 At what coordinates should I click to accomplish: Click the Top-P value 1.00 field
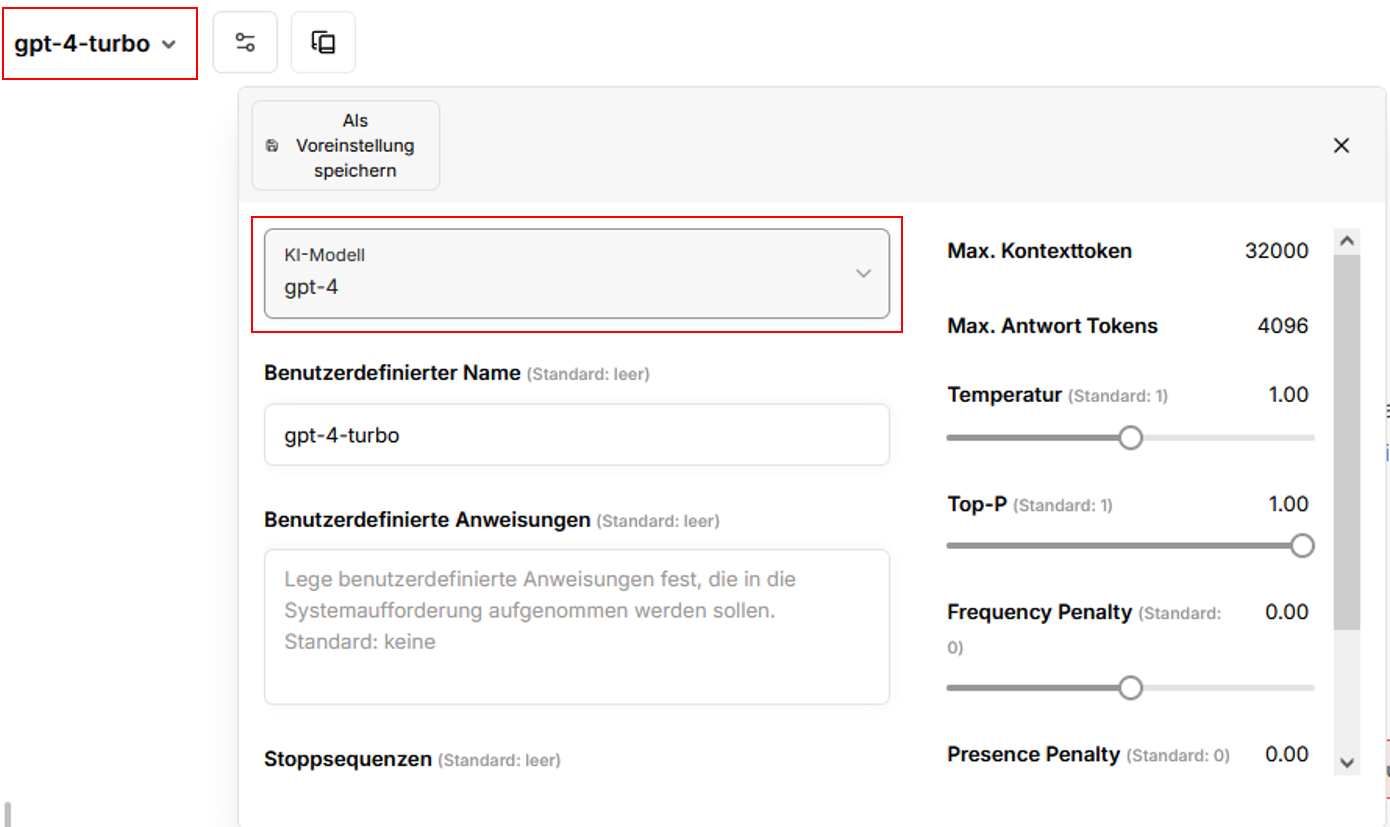1288,504
